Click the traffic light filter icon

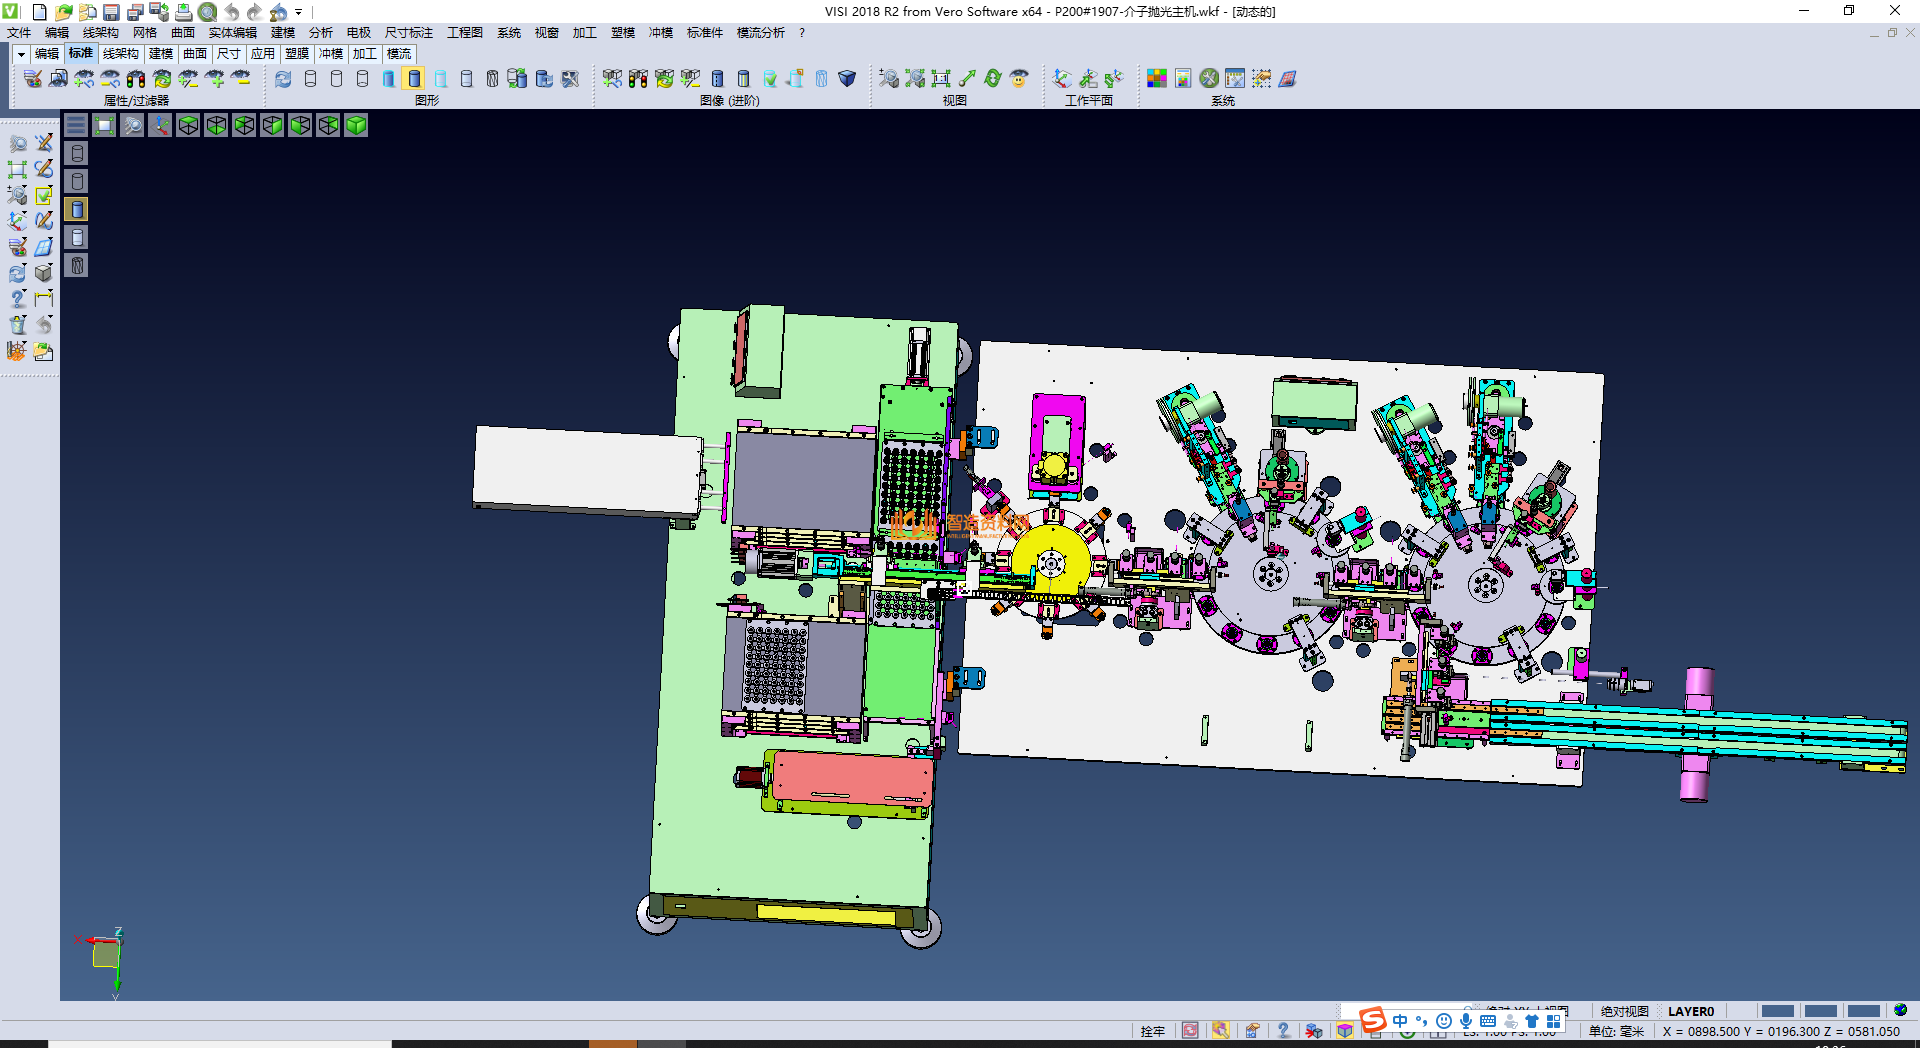(x=136, y=78)
